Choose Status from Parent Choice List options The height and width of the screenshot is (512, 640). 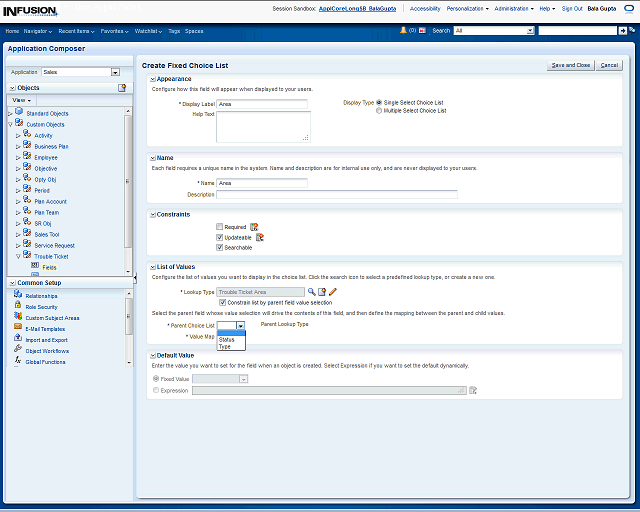coord(227,340)
